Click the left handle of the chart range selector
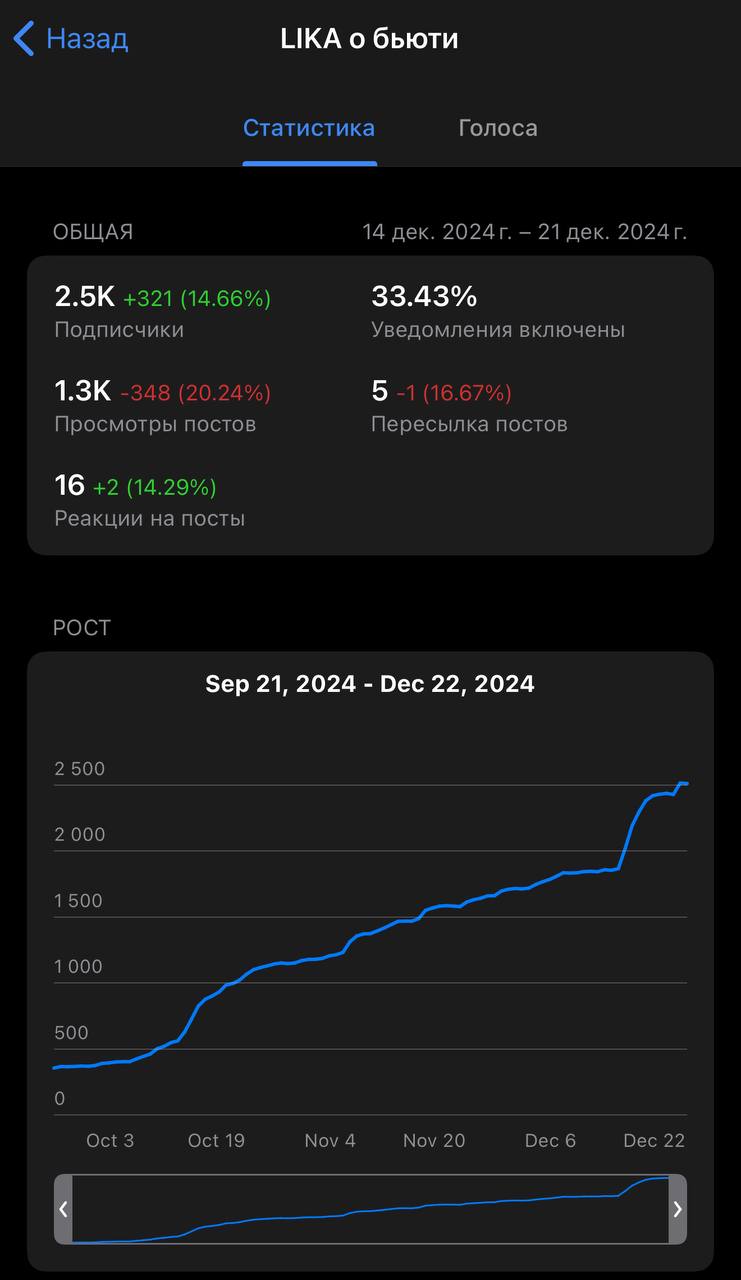Image resolution: width=741 pixels, height=1280 pixels. [63, 1209]
